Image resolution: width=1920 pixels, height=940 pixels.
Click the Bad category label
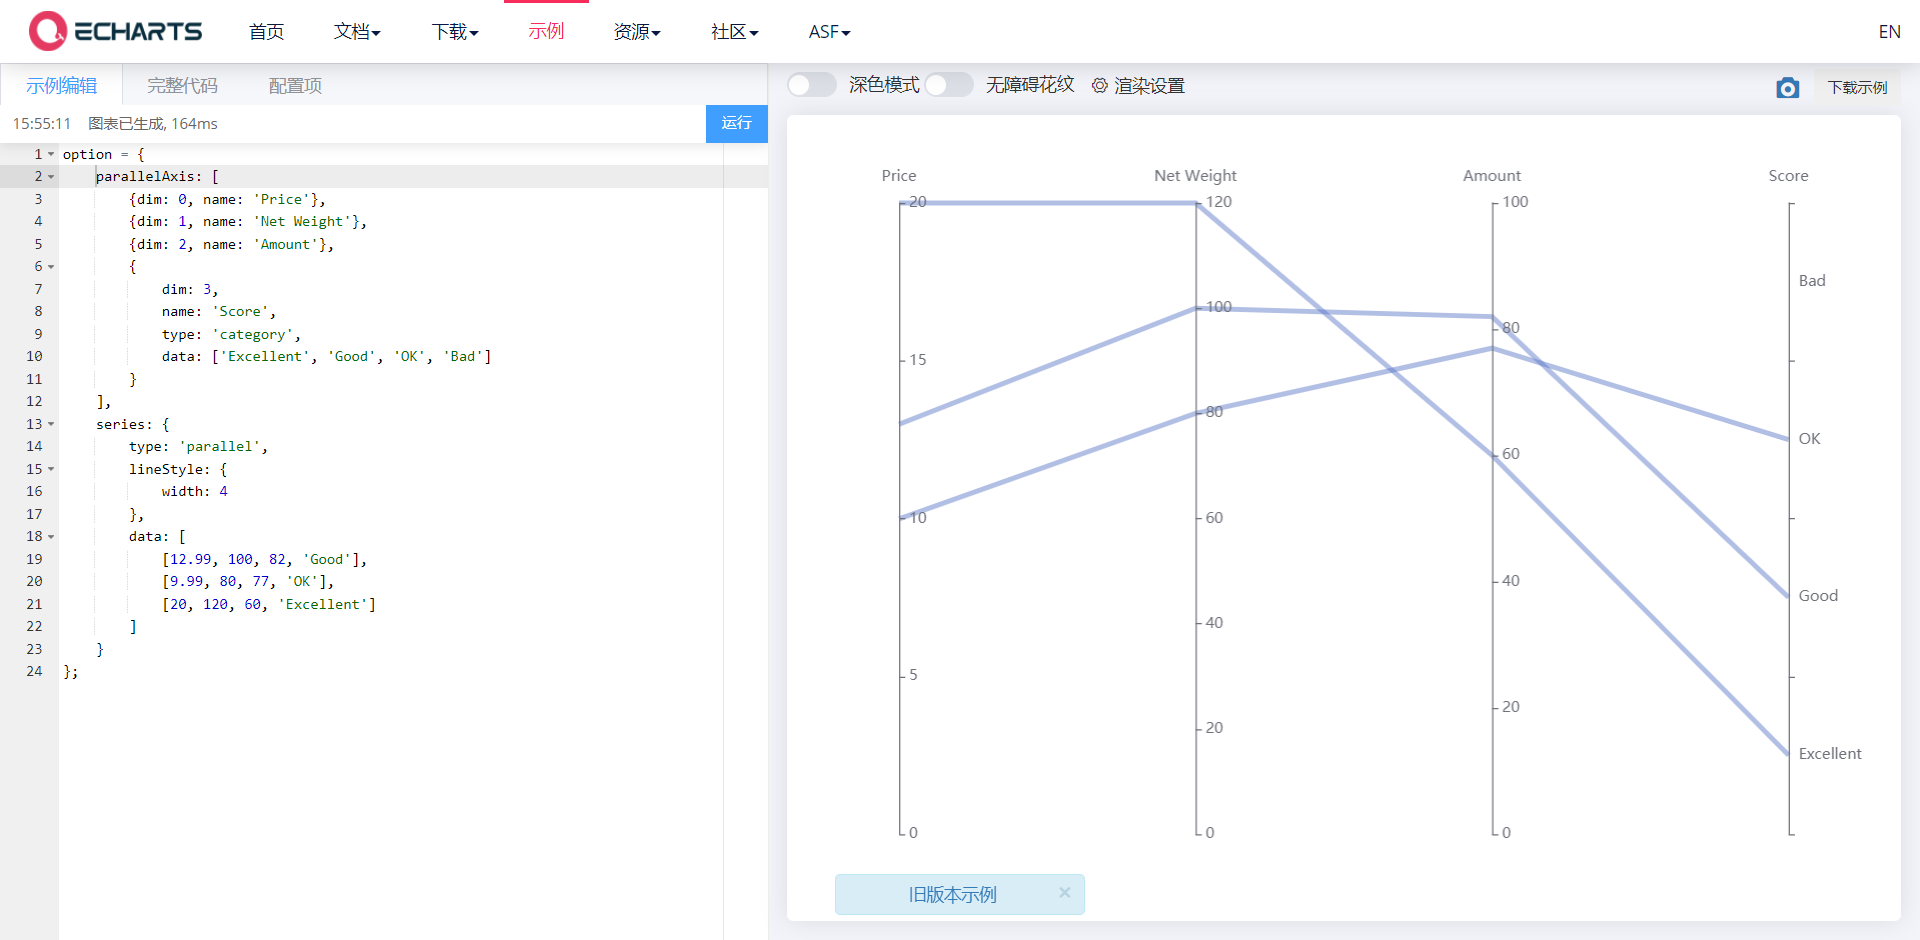click(1812, 281)
